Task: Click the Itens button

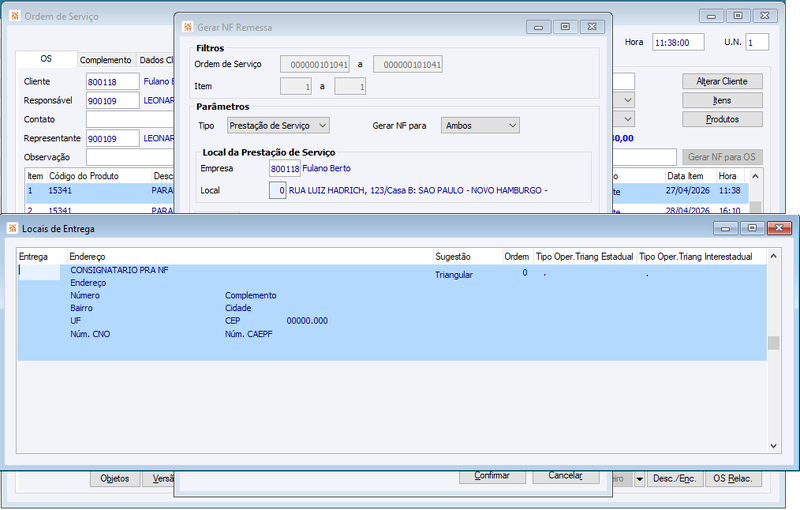Action: (x=722, y=100)
